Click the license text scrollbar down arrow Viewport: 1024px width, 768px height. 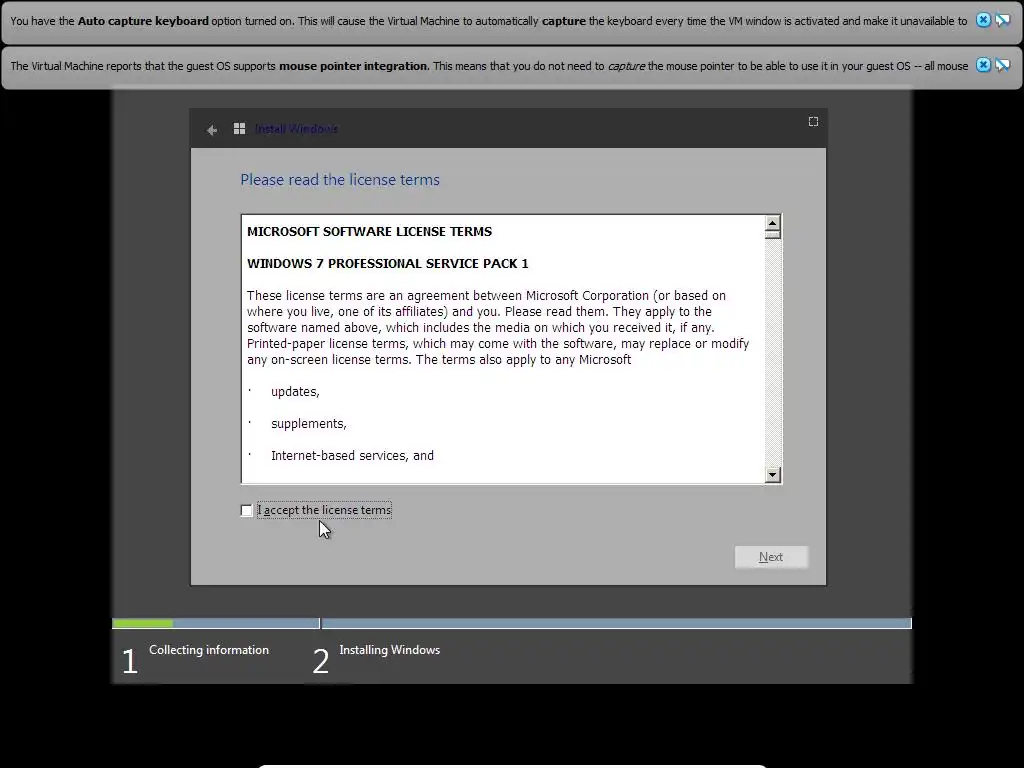coord(773,475)
